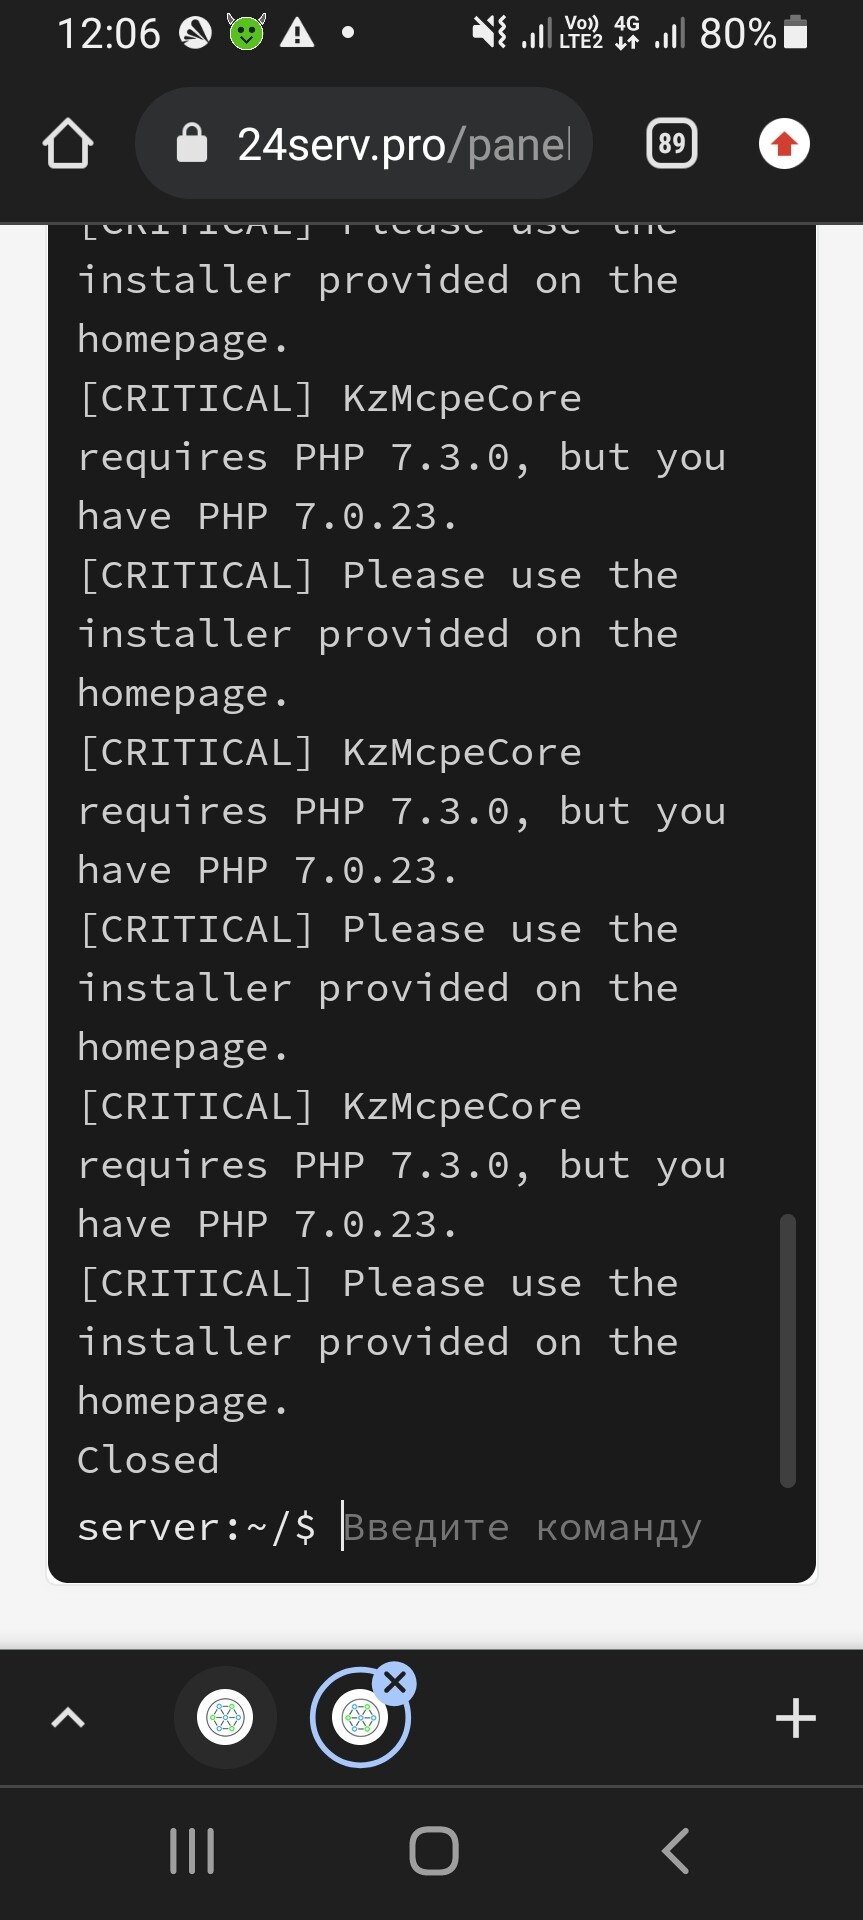Screen dimensions: 863x1920
Task: Open the tab switcher showing 89 tabs
Action: (x=672, y=144)
